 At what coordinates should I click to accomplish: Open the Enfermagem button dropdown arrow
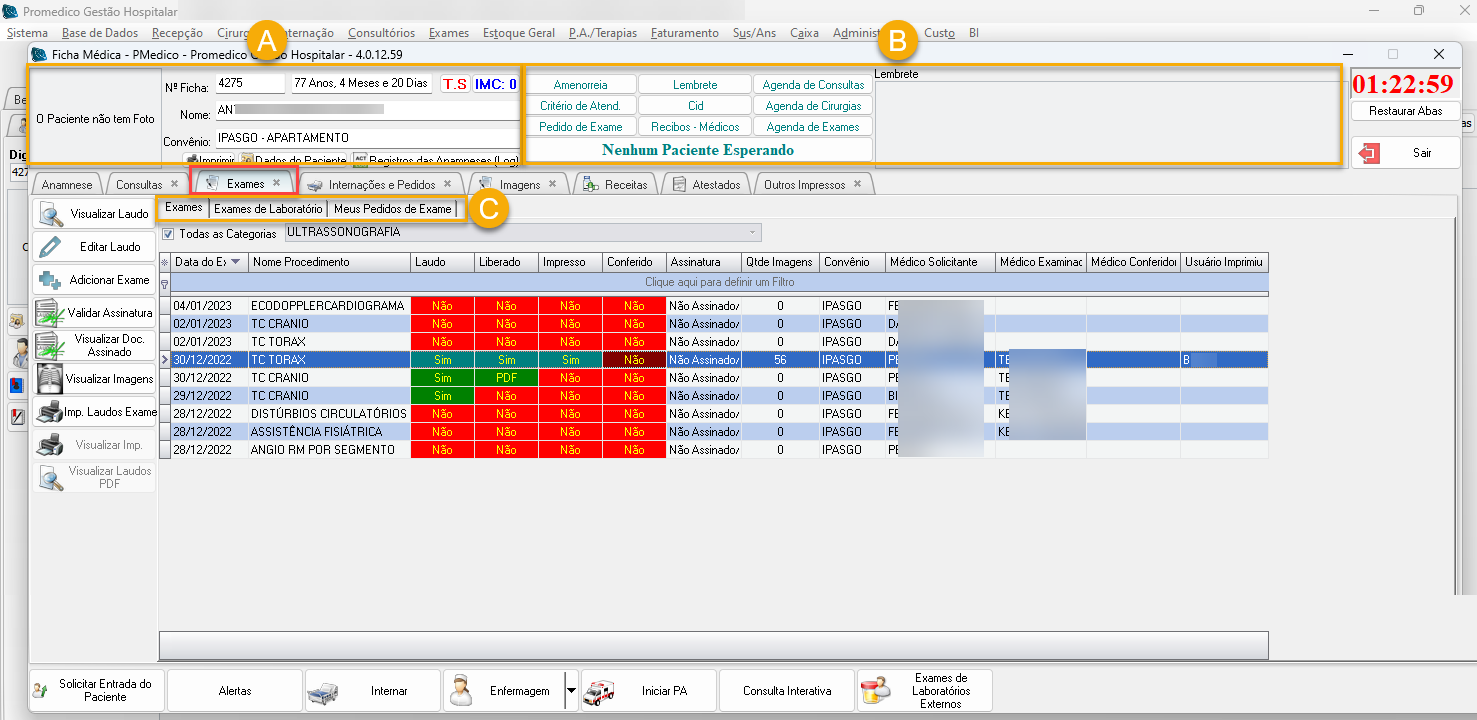[571, 690]
